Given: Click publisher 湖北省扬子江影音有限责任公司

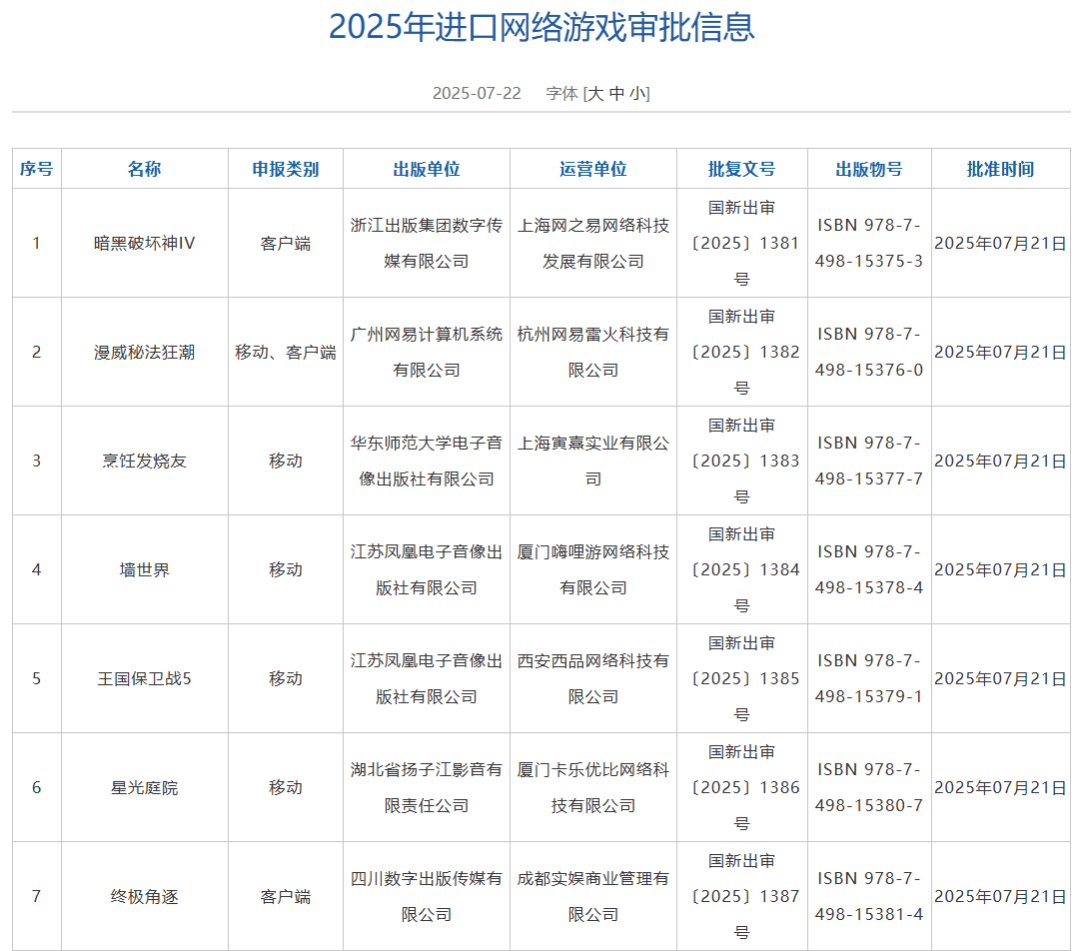Looking at the screenshot, I should tap(426, 787).
